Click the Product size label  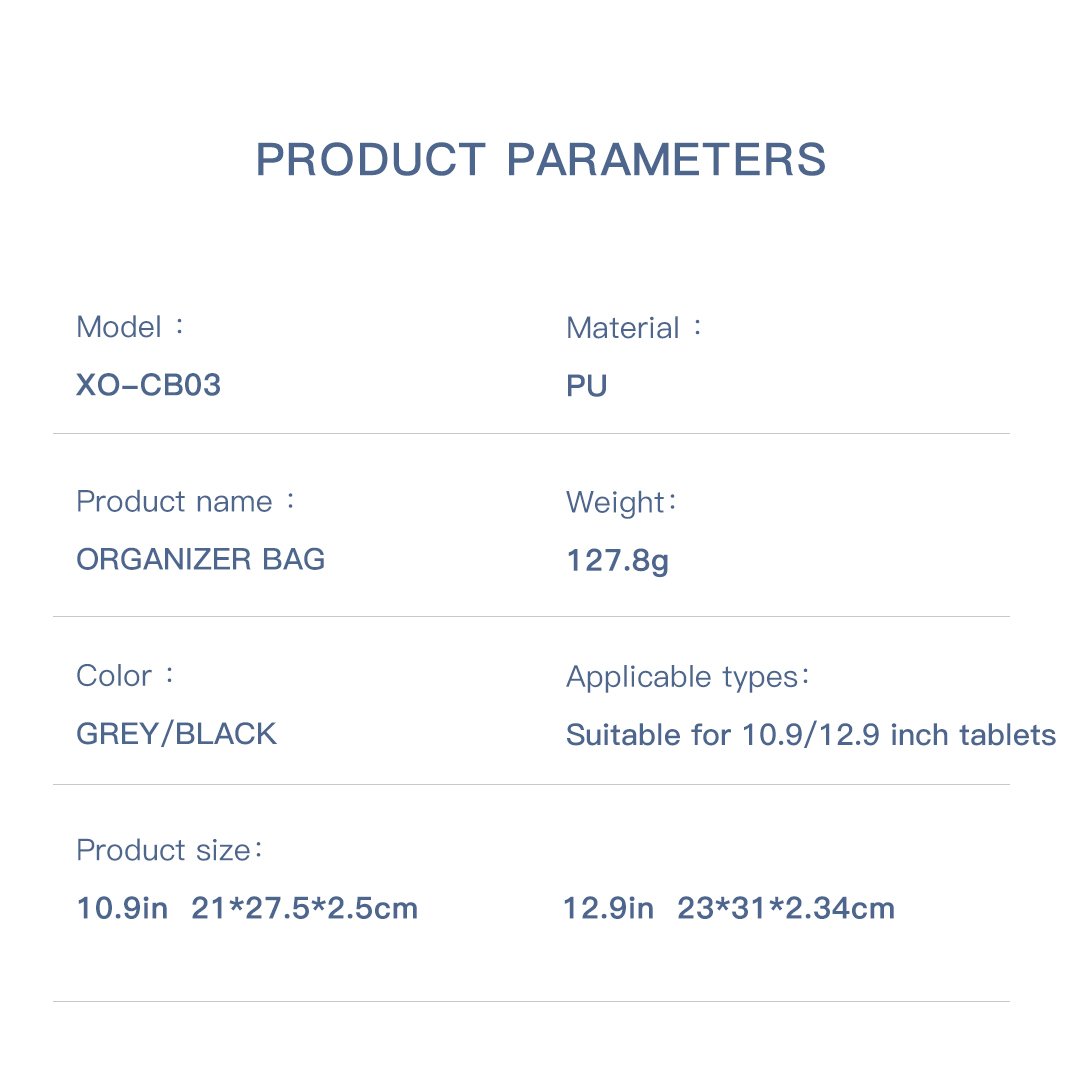(x=161, y=850)
